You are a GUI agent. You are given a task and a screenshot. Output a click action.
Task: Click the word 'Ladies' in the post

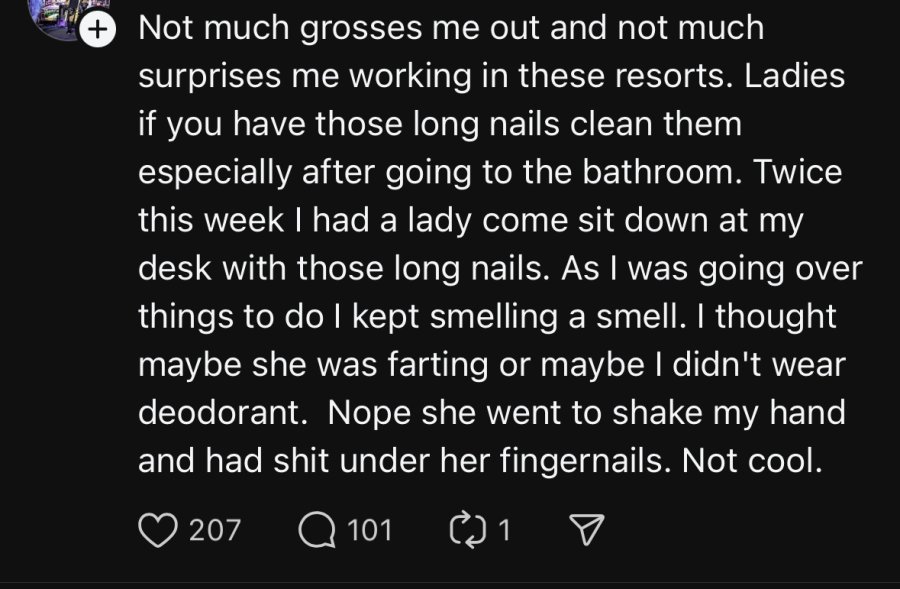(794, 76)
